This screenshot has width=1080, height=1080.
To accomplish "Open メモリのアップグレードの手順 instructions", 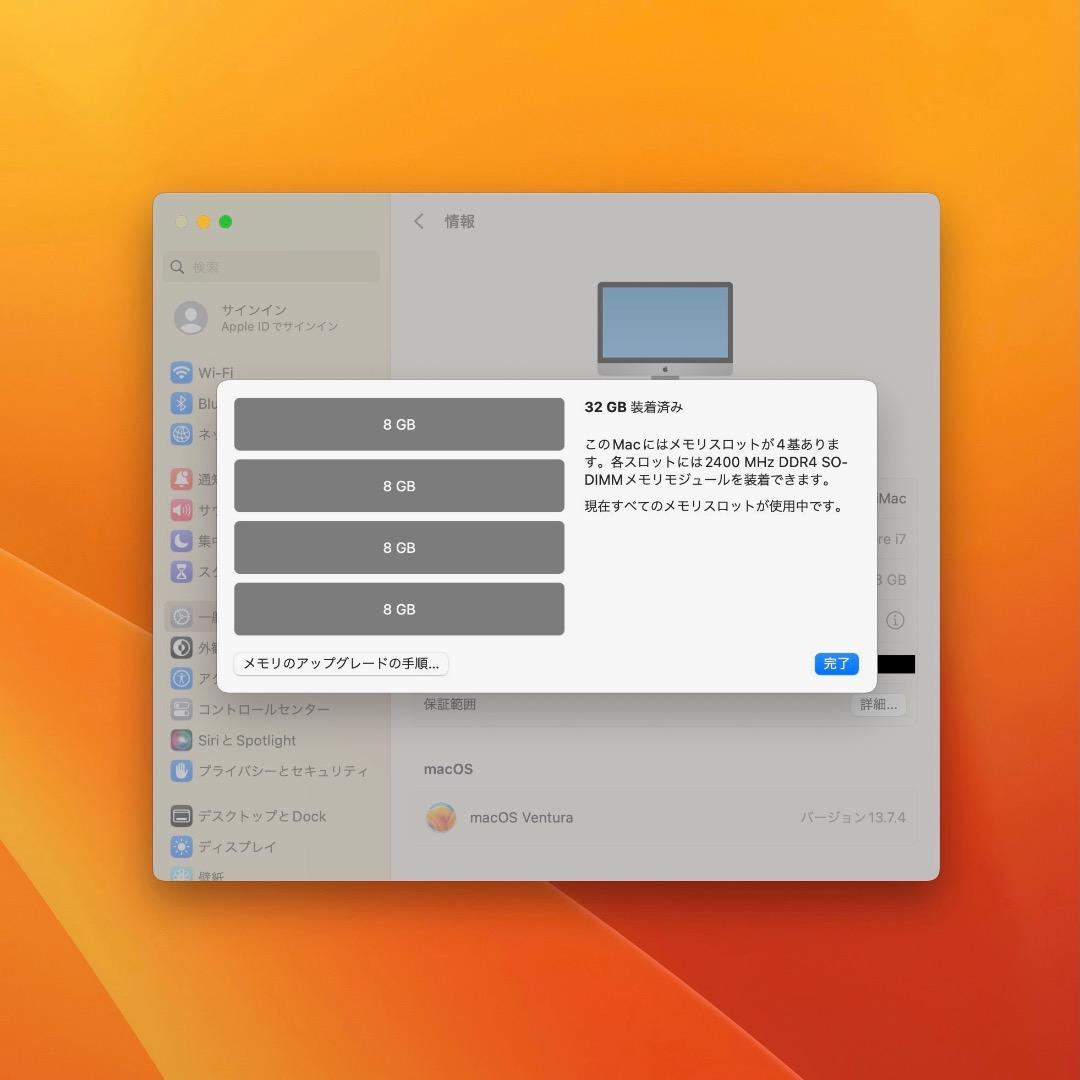I will [341, 664].
